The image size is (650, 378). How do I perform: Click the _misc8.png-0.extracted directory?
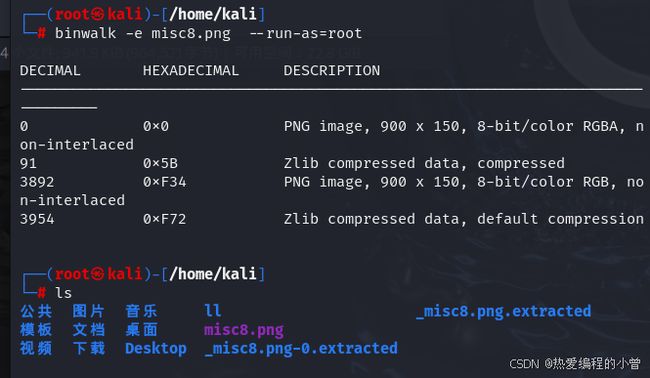click(x=301, y=349)
